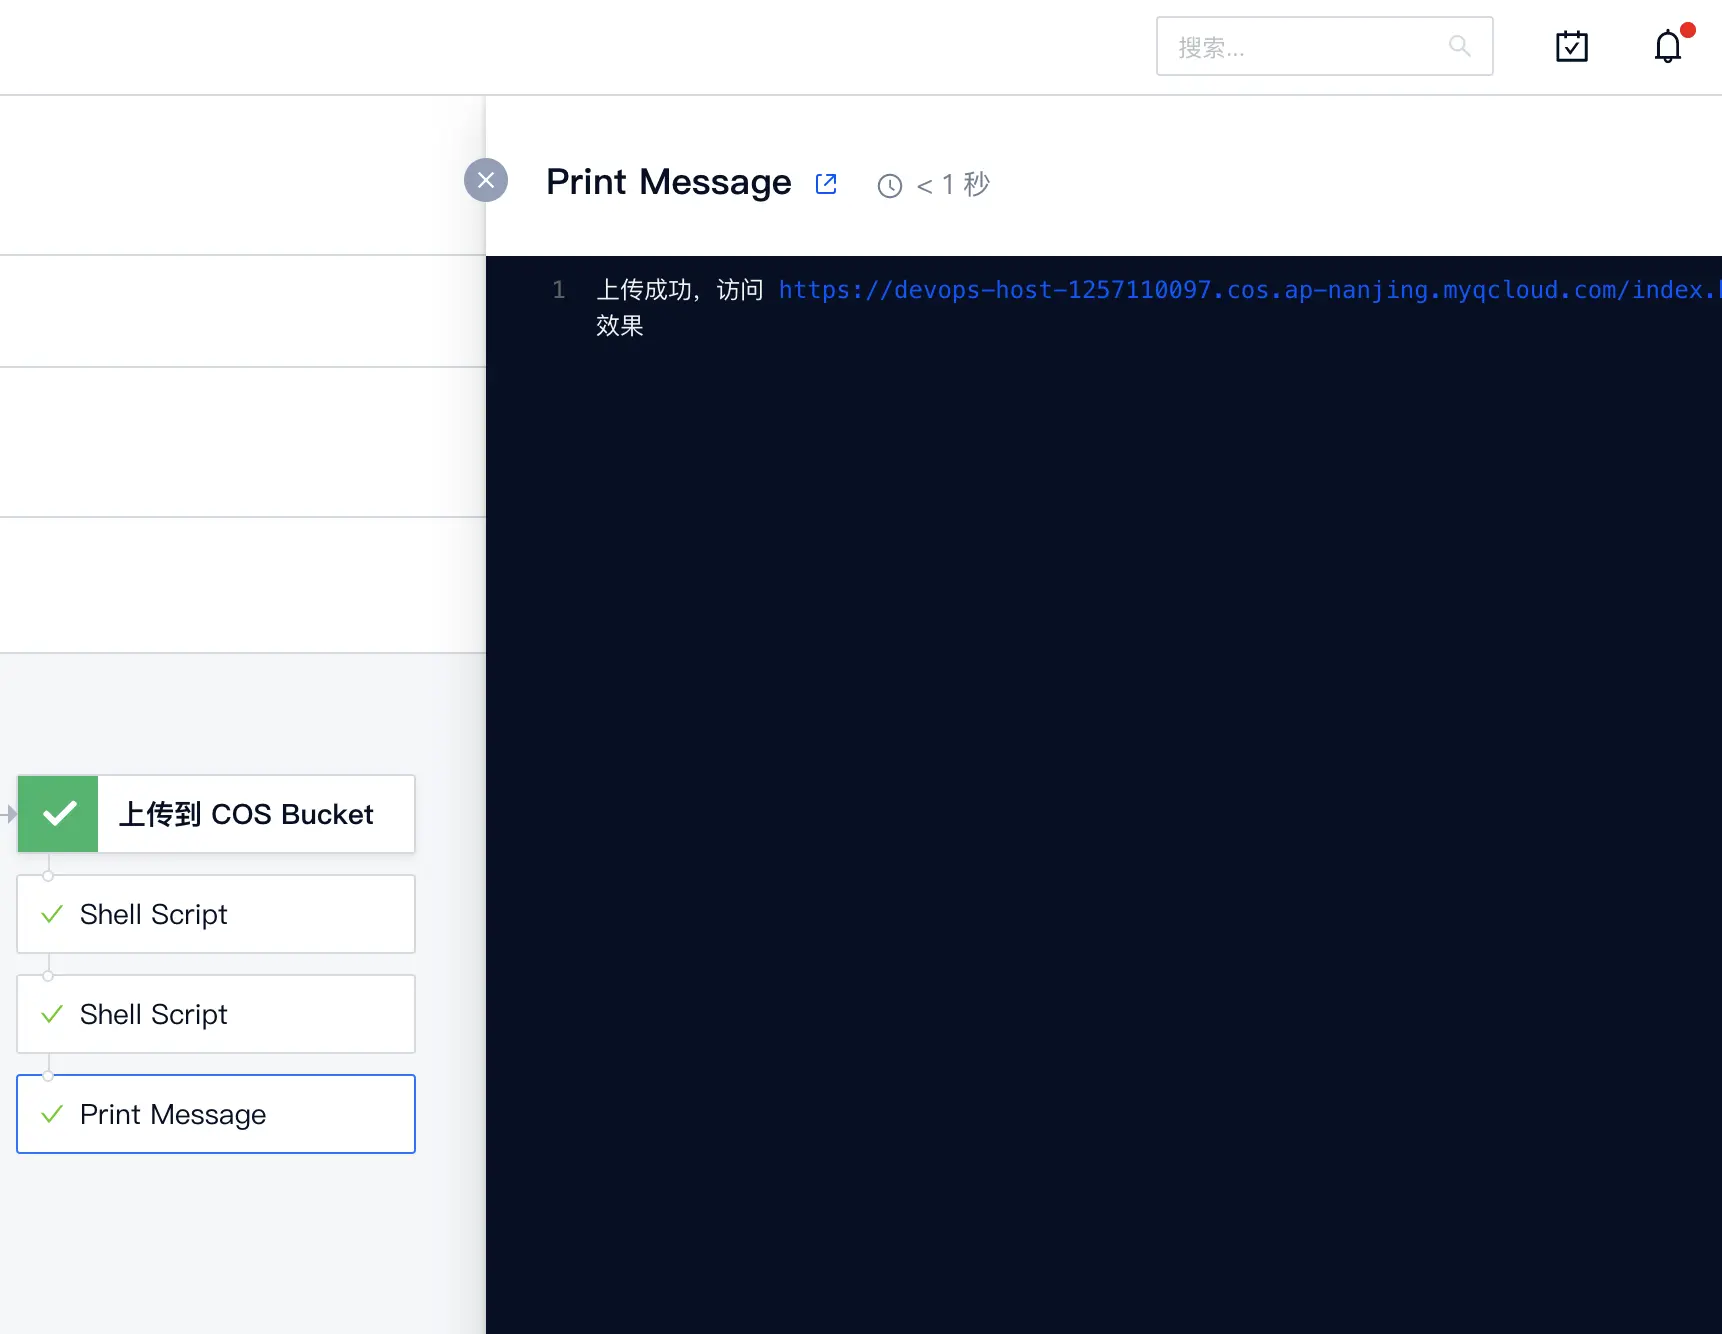Click the clock icon showing step duration
The height and width of the screenshot is (1334, 1722).
(889, 186)
